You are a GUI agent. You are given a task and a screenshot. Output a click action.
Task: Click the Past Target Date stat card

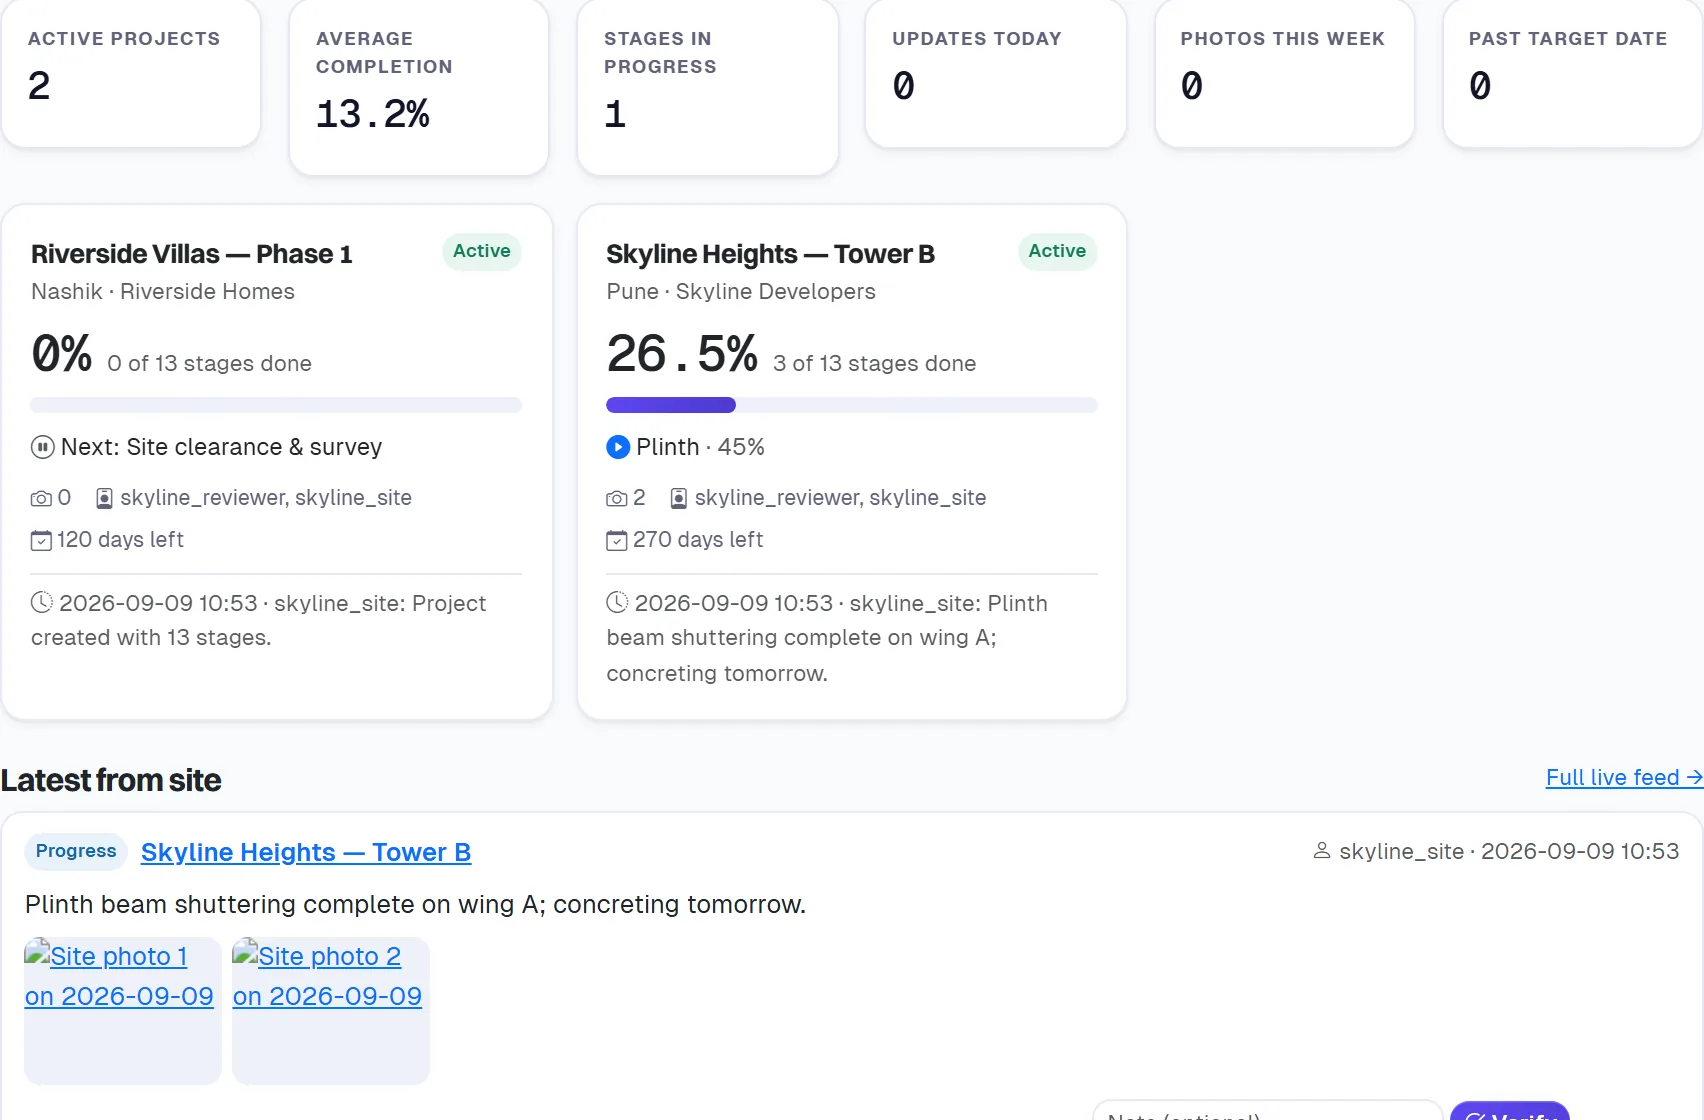(x=1573, y=74)
